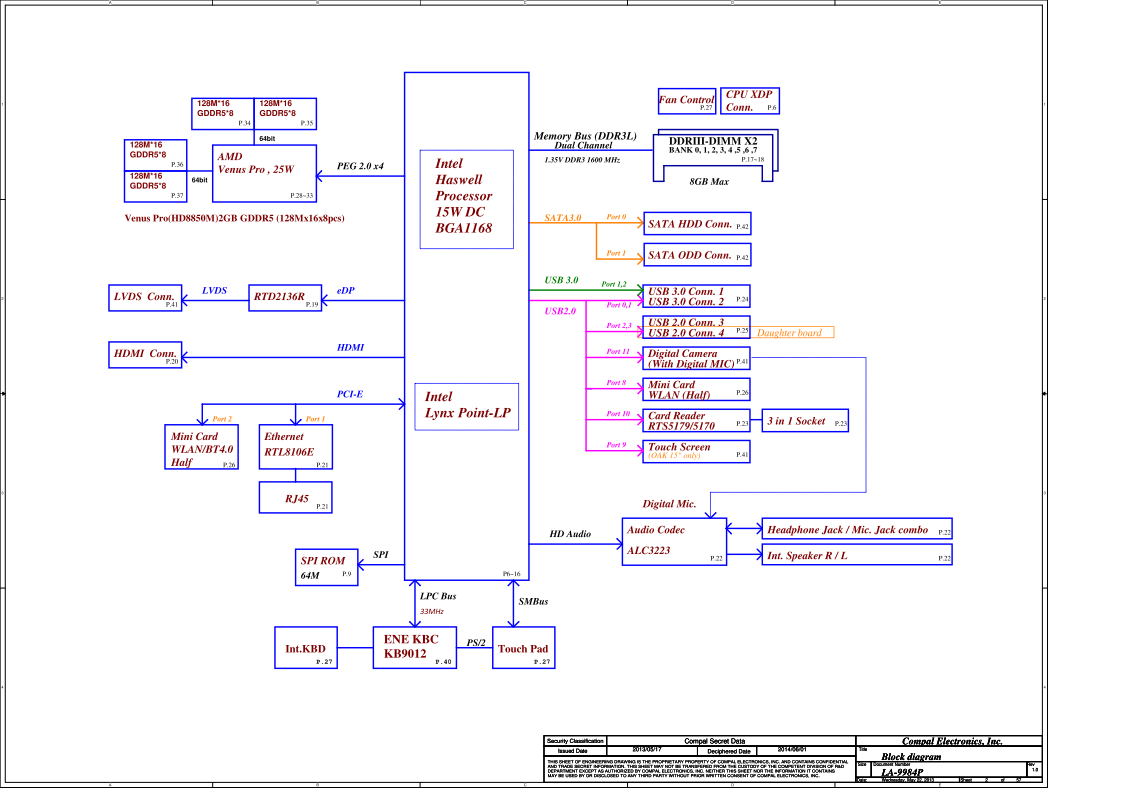1123x793 pixels.
Task: Select the SATA ODD Conn. block
Action: 696,256
